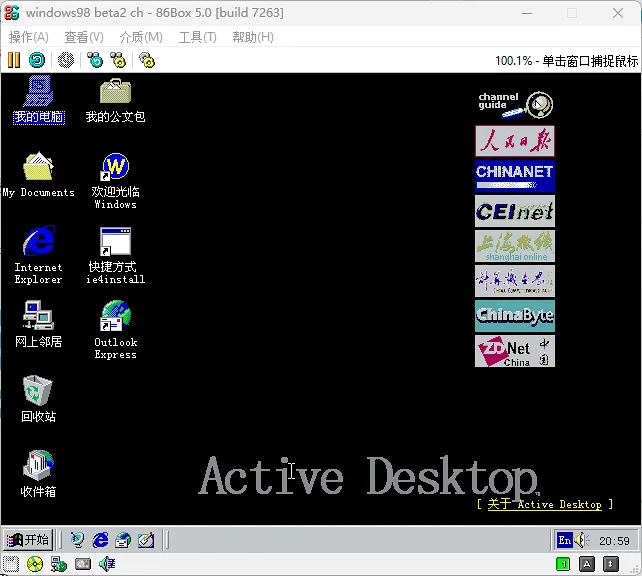642x576 pixels.
Task: Click the En language indicator in tray
Action: pyautogui.click(x=565, y=540)
